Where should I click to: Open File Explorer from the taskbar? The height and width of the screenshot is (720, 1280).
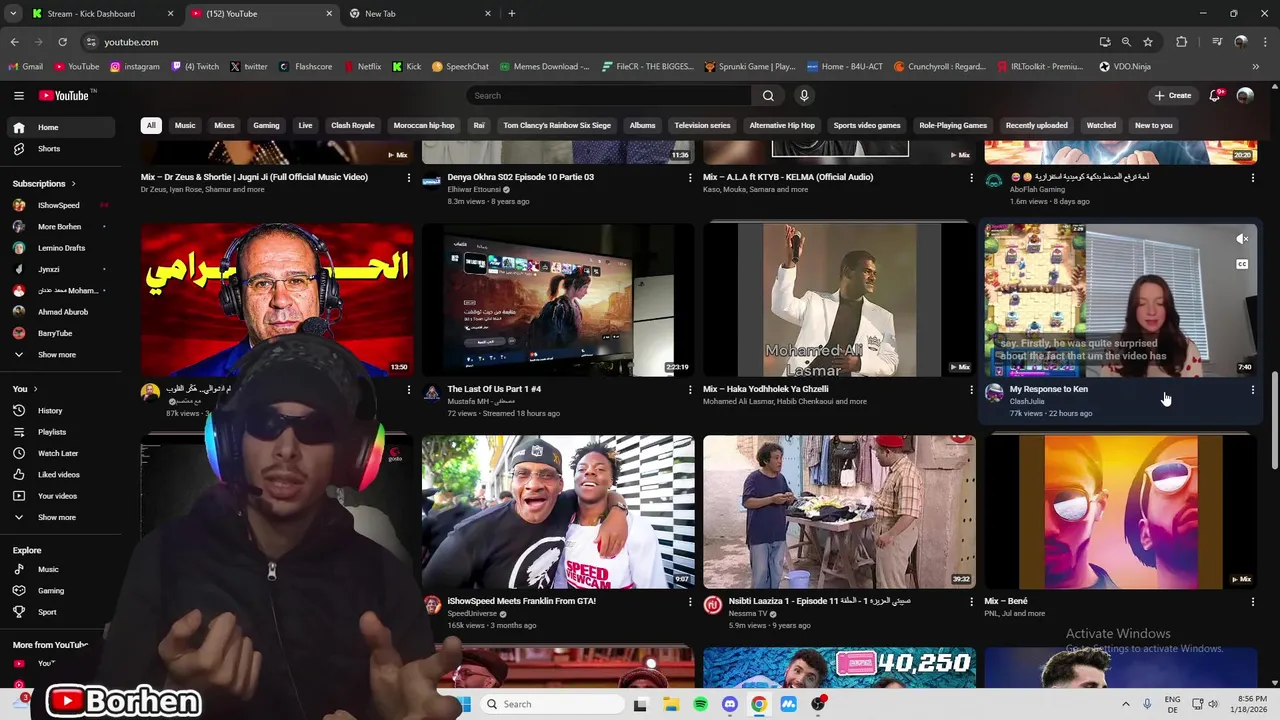tap(671, 704)
